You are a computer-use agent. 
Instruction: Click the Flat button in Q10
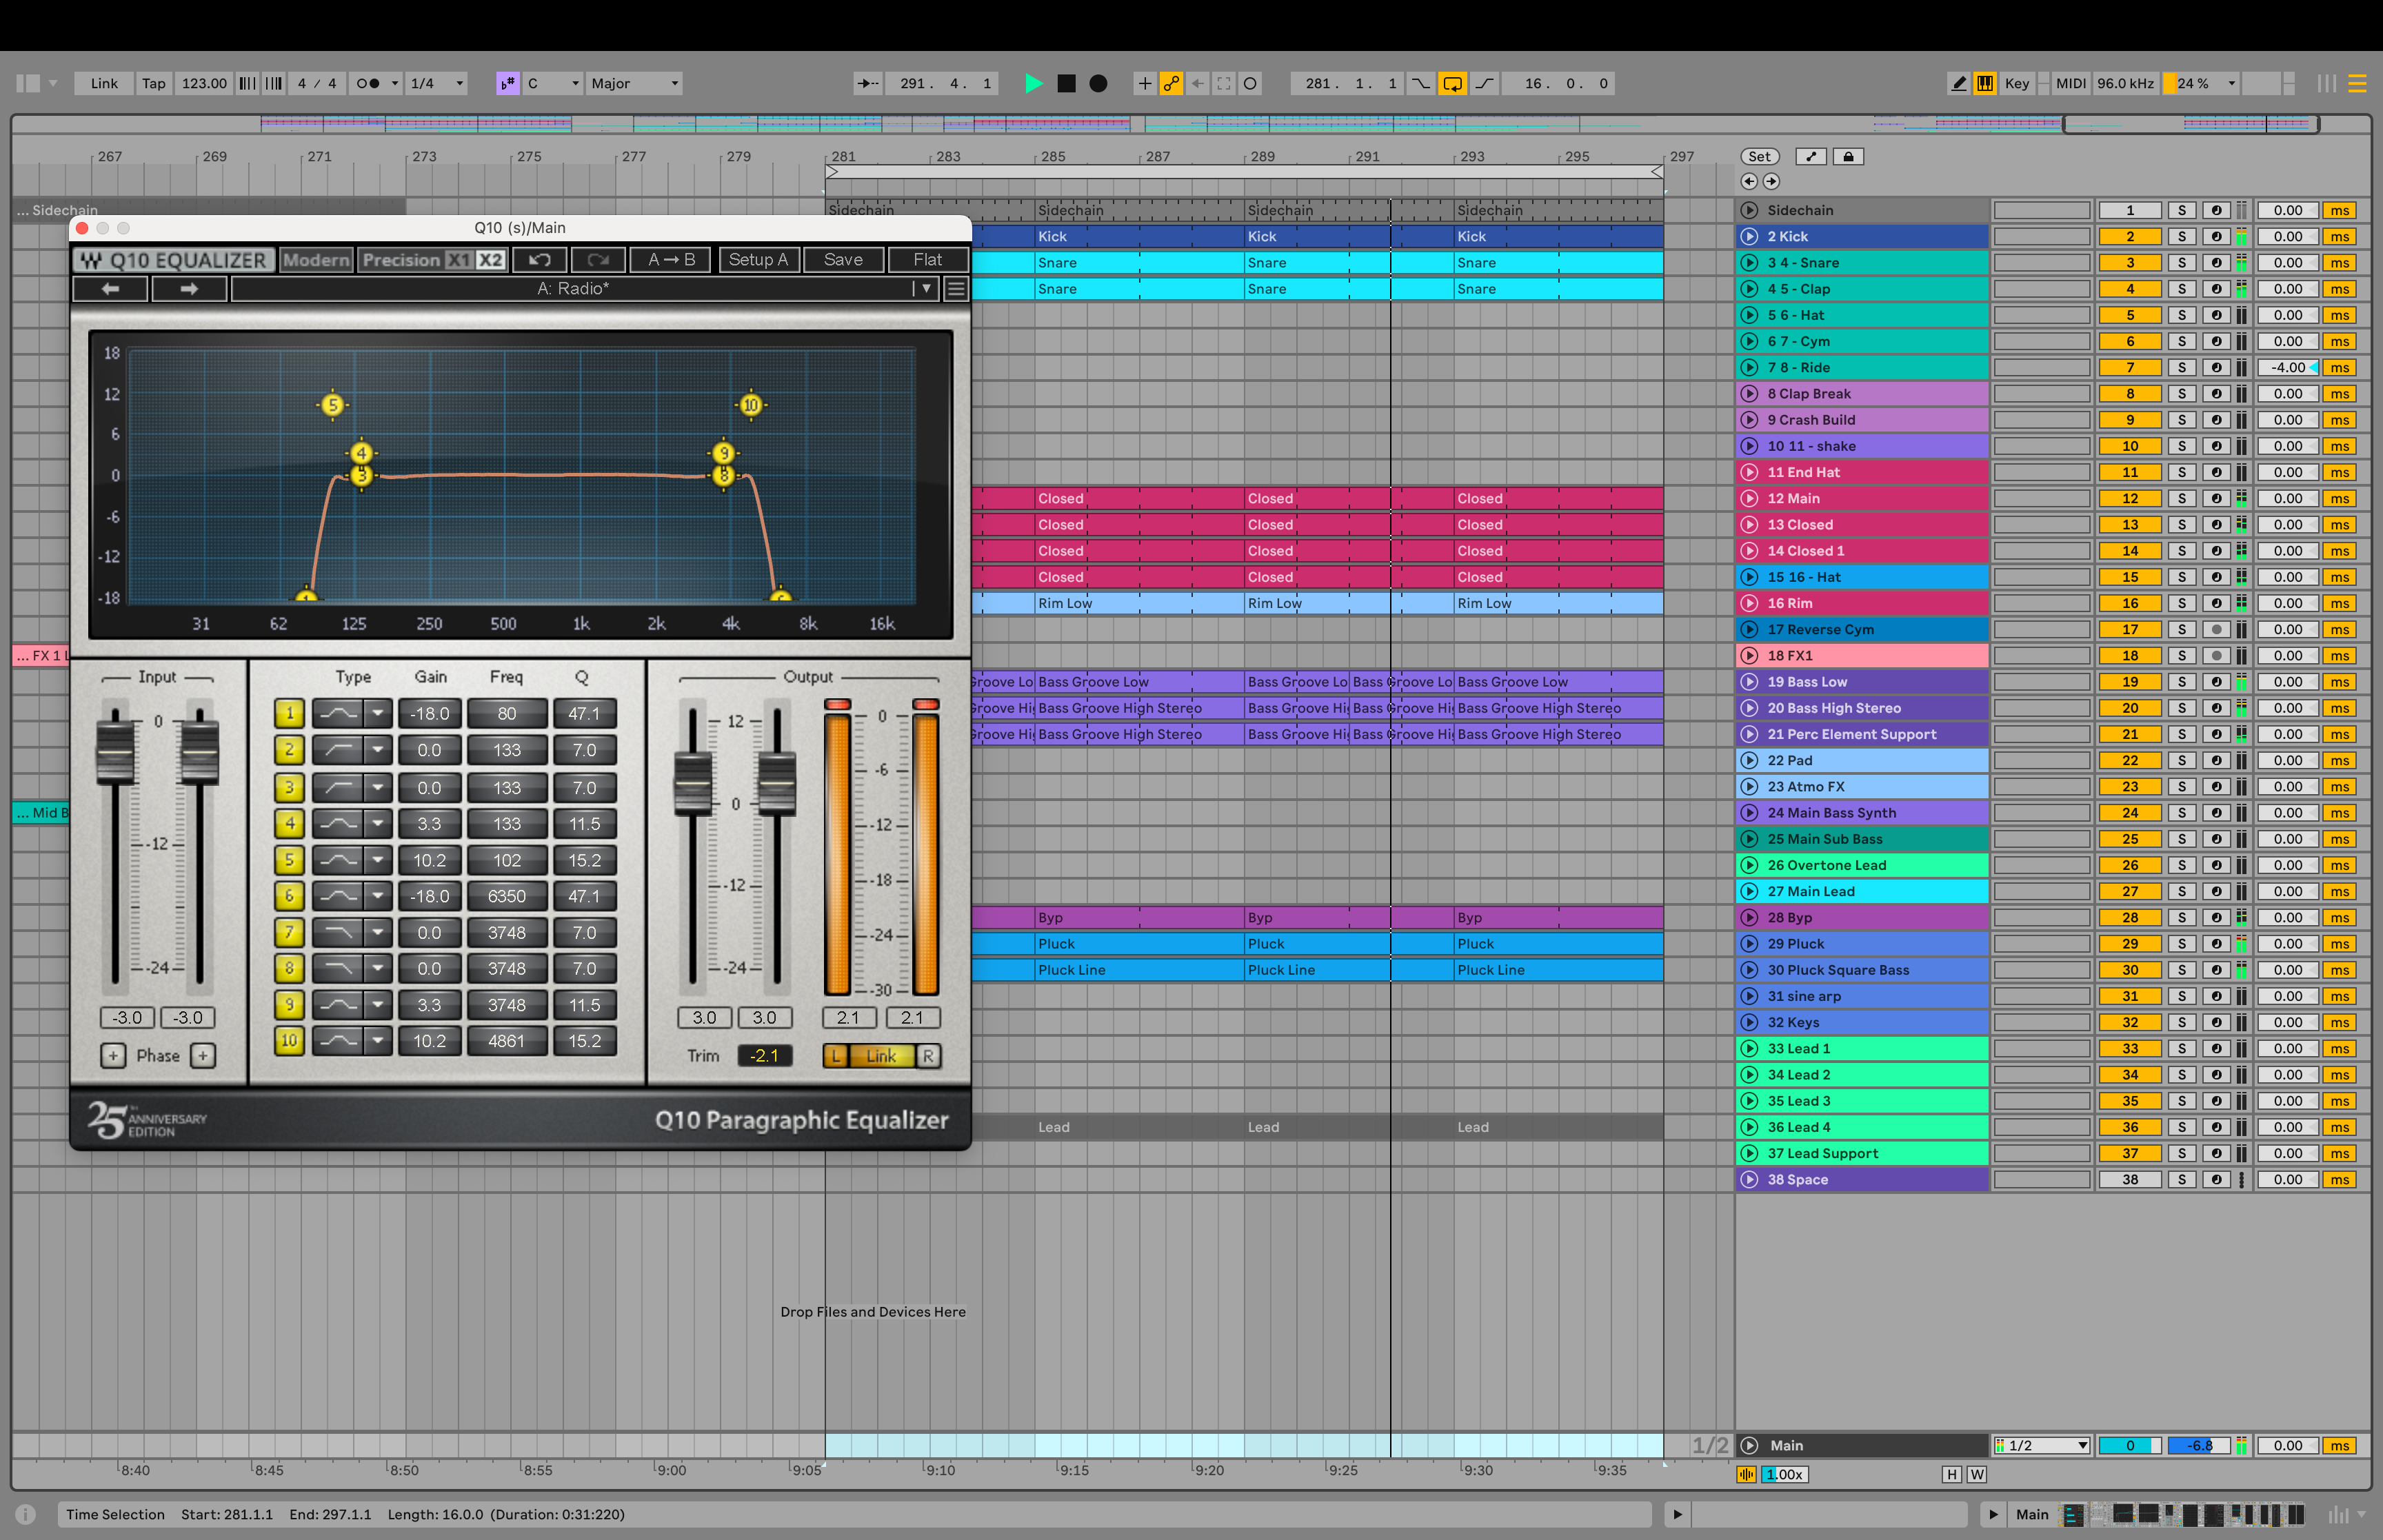click(x=927, y=260)
